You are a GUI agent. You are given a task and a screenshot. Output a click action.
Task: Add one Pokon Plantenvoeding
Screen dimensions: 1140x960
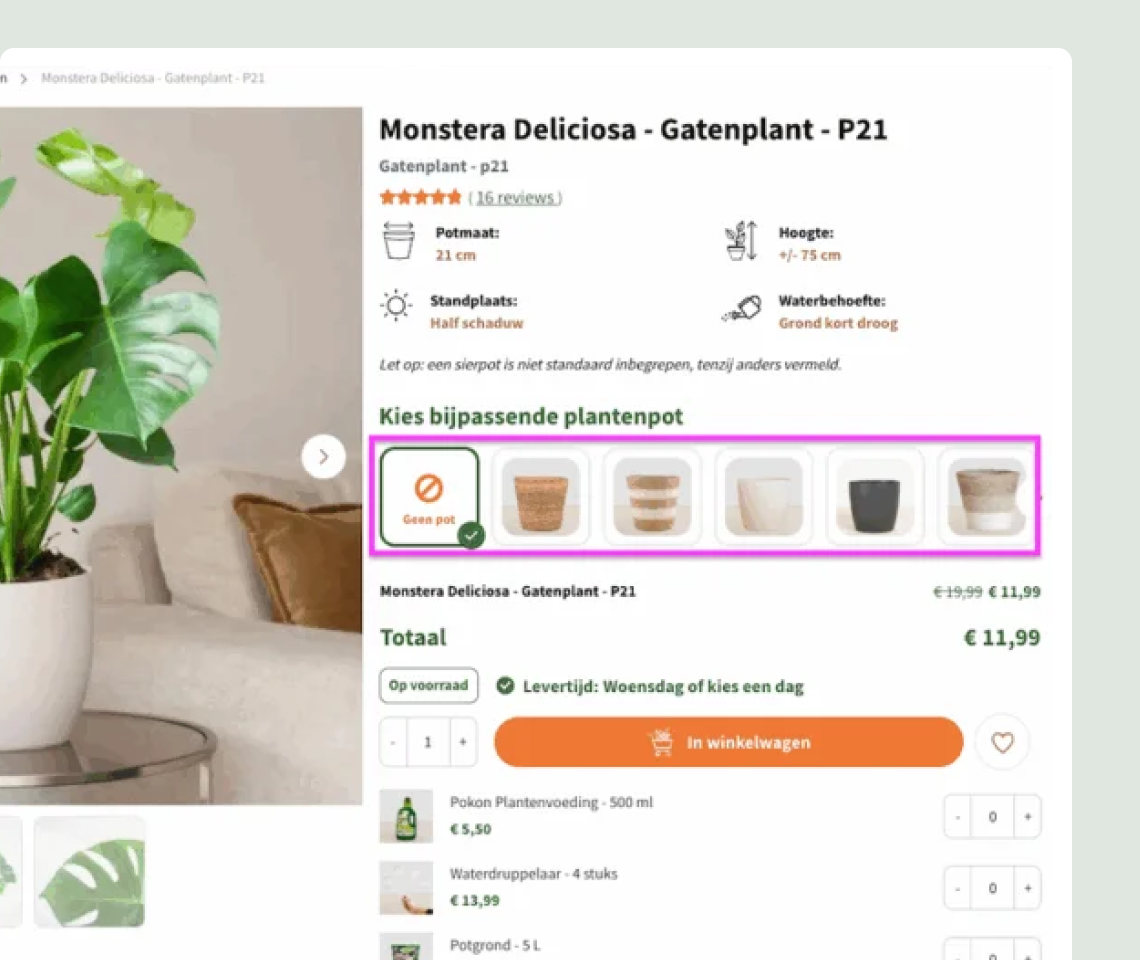pos(1027,817)
